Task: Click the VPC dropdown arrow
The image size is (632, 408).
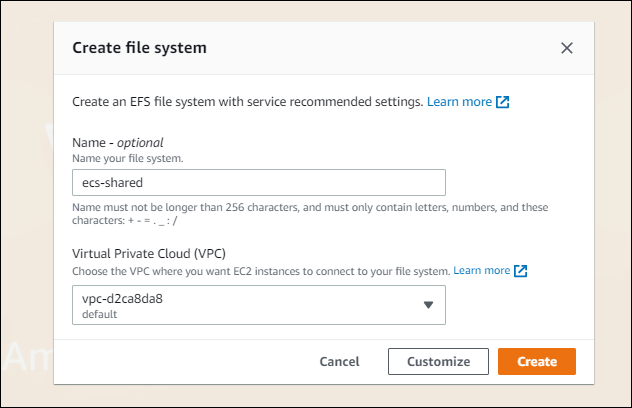Action: tap(428, 305)
